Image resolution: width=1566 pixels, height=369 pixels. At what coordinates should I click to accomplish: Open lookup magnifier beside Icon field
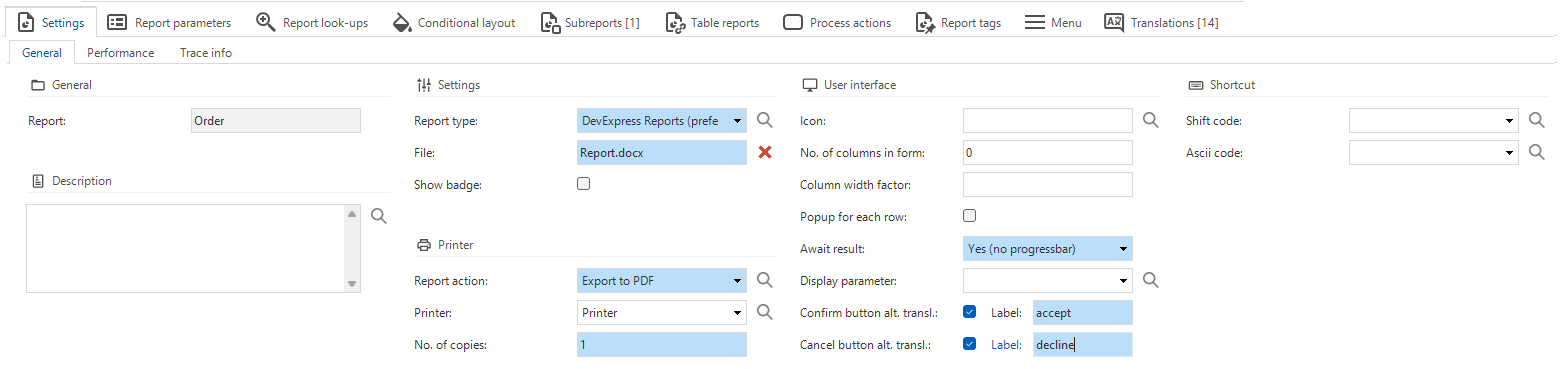pyautogui.click(x=1151, y=120)
